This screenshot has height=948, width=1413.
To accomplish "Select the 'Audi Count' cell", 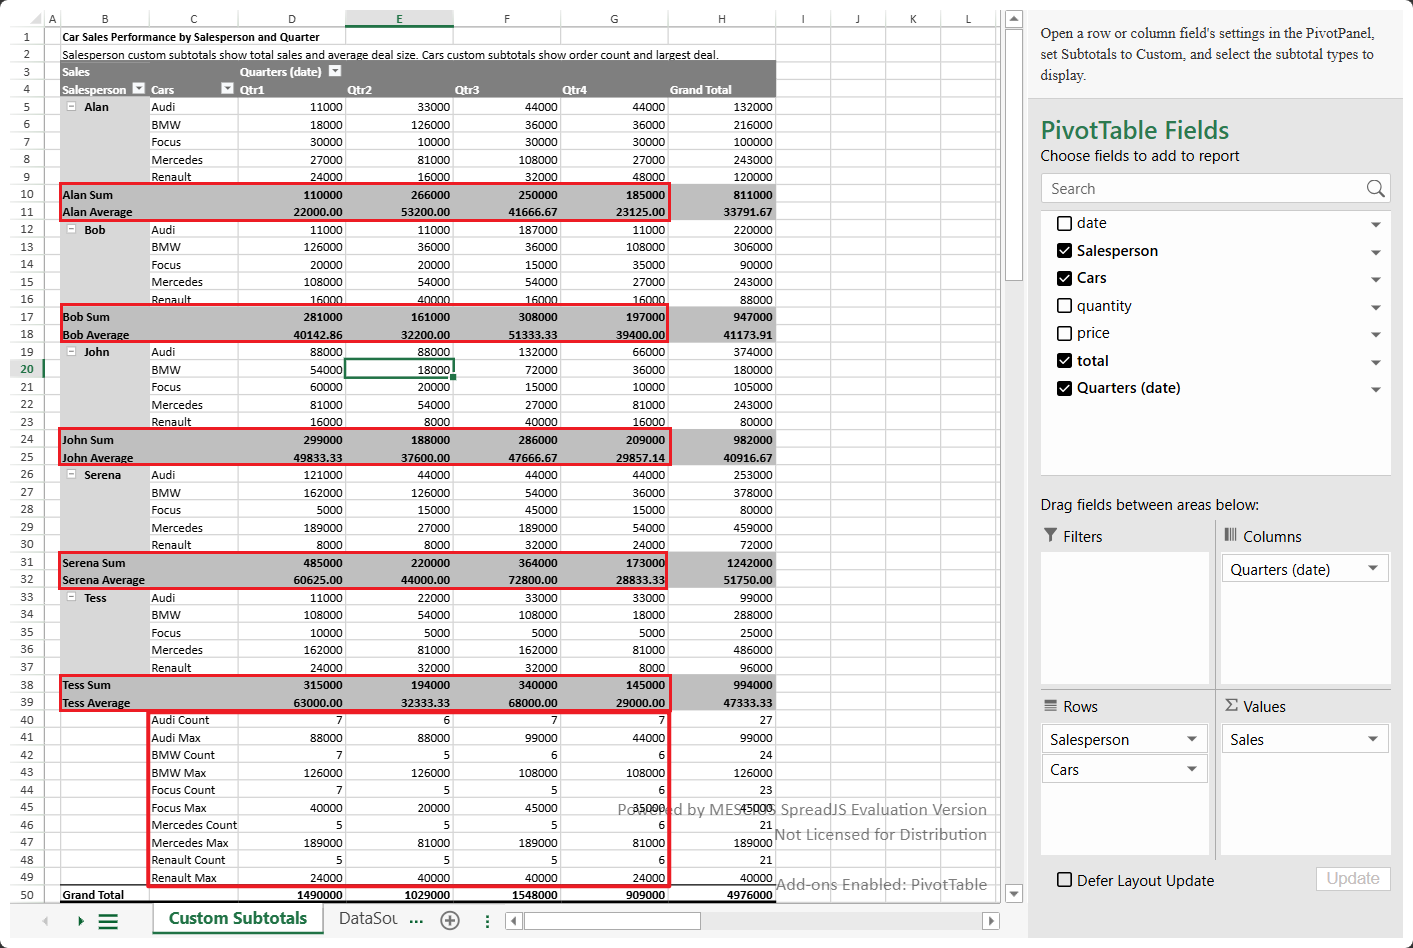I will [194, 720].
